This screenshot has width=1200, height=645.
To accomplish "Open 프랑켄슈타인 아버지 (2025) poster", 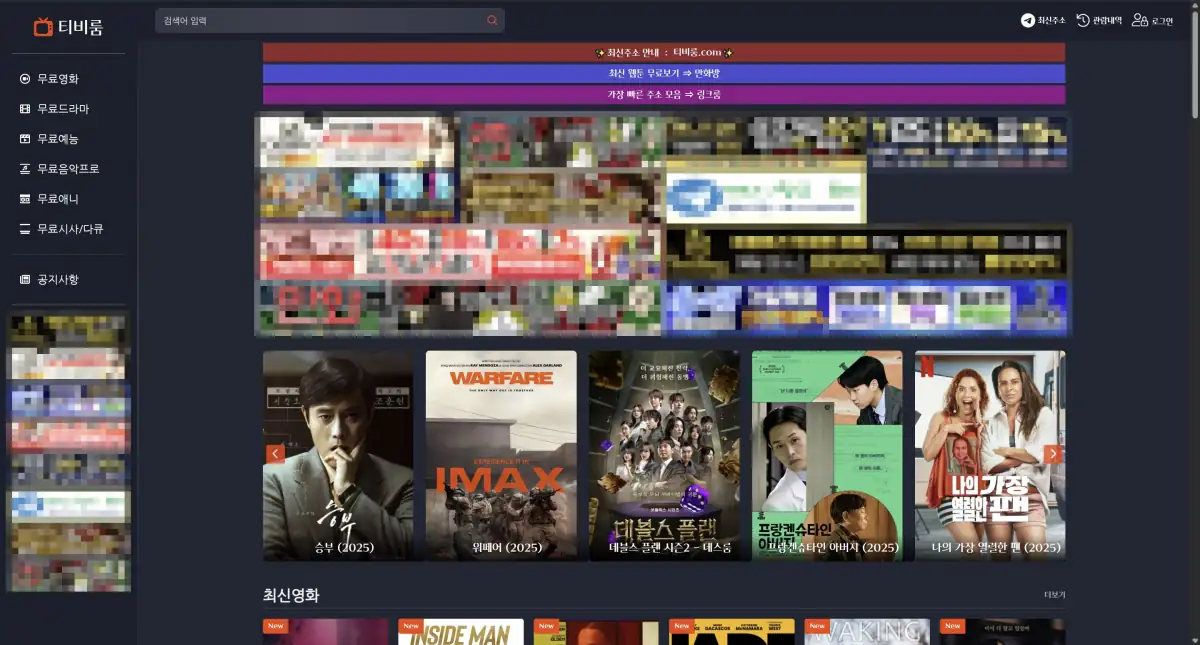I will (x=827, y=455).
